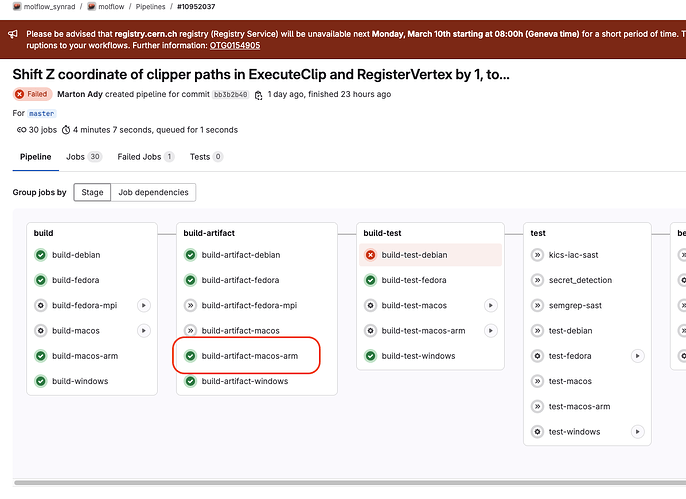The width and height of the screenshot is (686, 499).
Task: Click the passed status icon of build-macos-arm
Action: click(x=41, y=356)
